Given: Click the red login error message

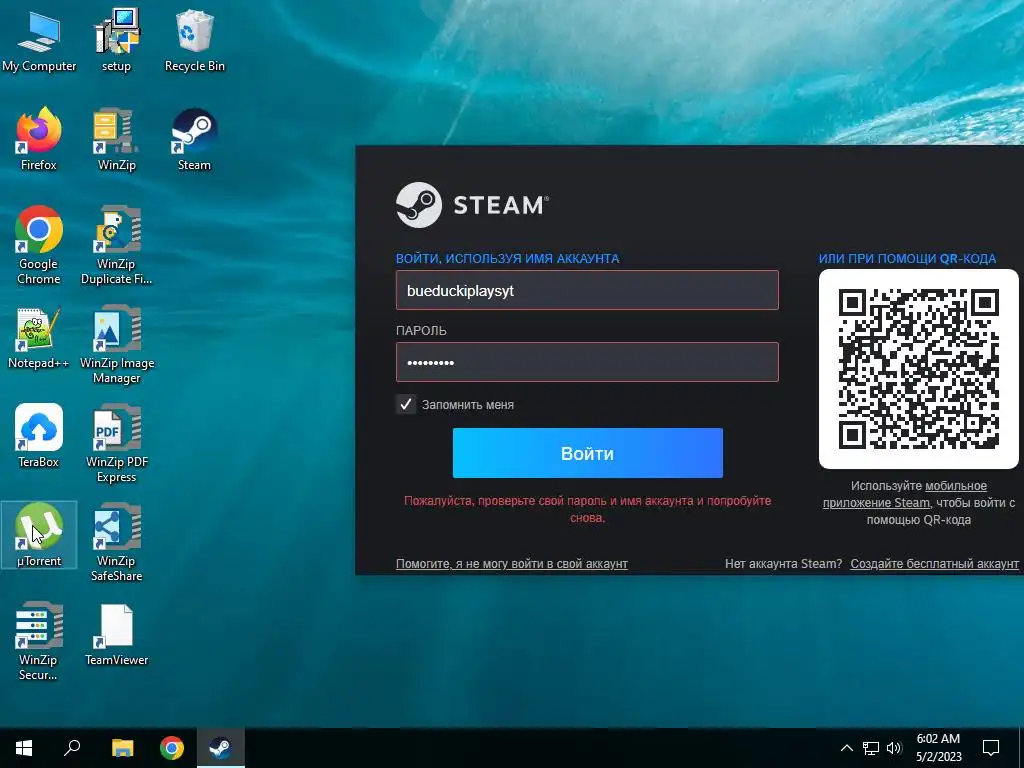Looking at the screenshot, I should point(587,509).
